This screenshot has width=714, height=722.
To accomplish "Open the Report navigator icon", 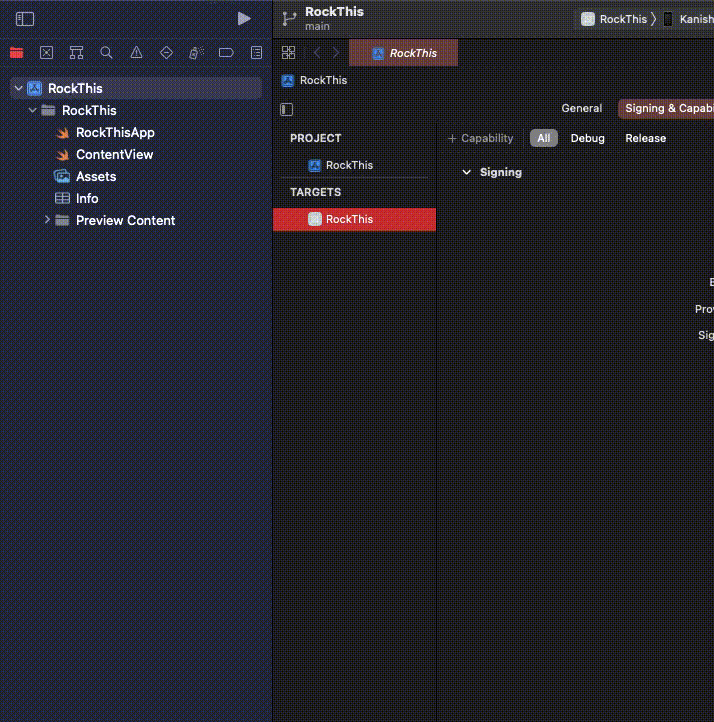I will pyautogui.click(x=256, y=53).
